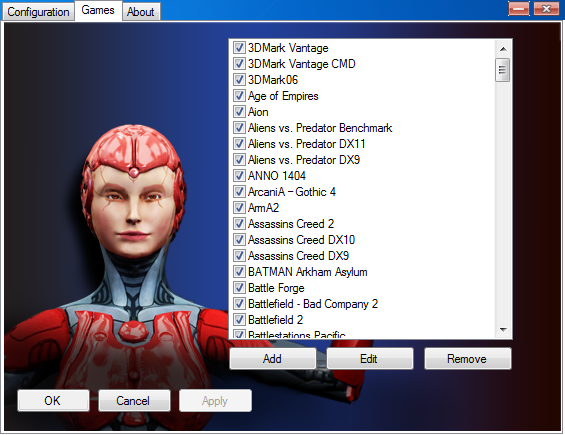Select the Age of Empires entry text
The height and width of the screenshot is (435, 565).
(283, 96)
